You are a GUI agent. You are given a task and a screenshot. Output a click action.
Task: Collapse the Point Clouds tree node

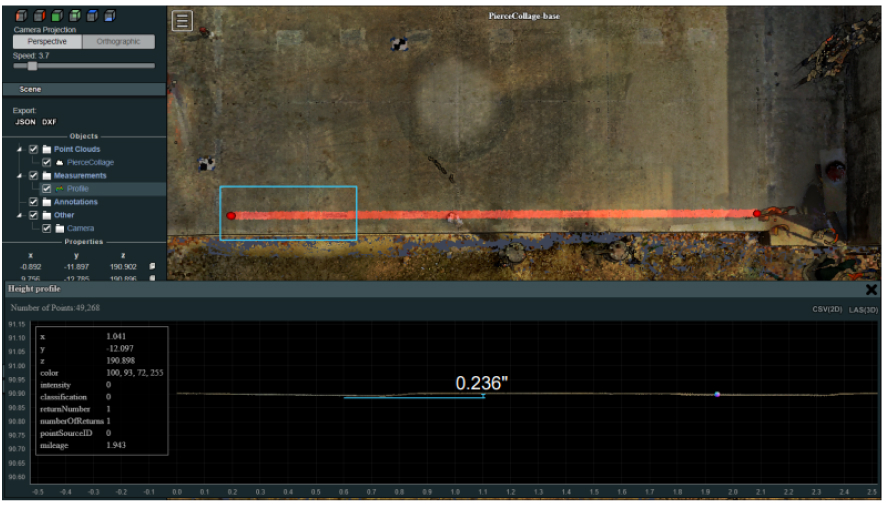point(20,149)
